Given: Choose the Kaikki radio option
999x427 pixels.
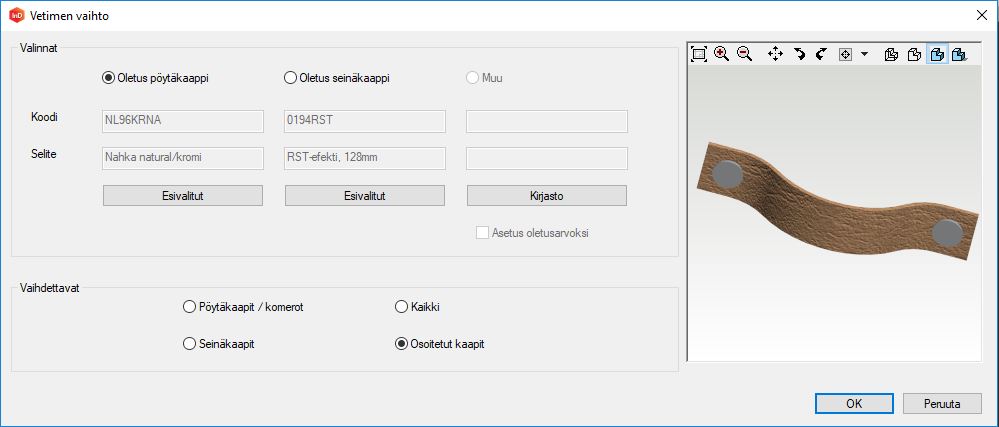Looking at the screenshot, I should coord(402,307).
